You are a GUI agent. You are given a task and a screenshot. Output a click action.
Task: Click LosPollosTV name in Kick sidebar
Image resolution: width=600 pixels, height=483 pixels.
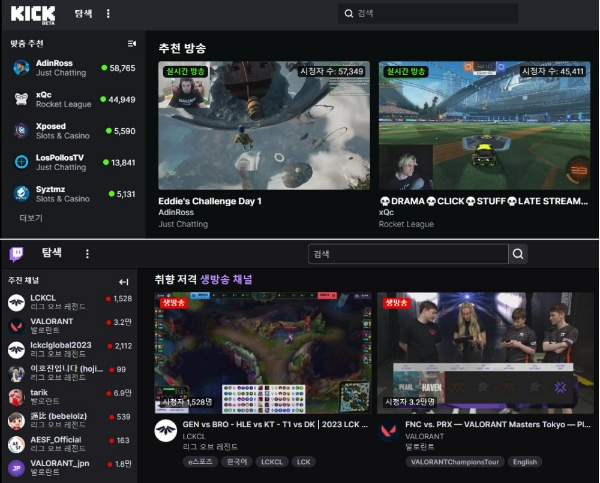(x=60, y=158)
